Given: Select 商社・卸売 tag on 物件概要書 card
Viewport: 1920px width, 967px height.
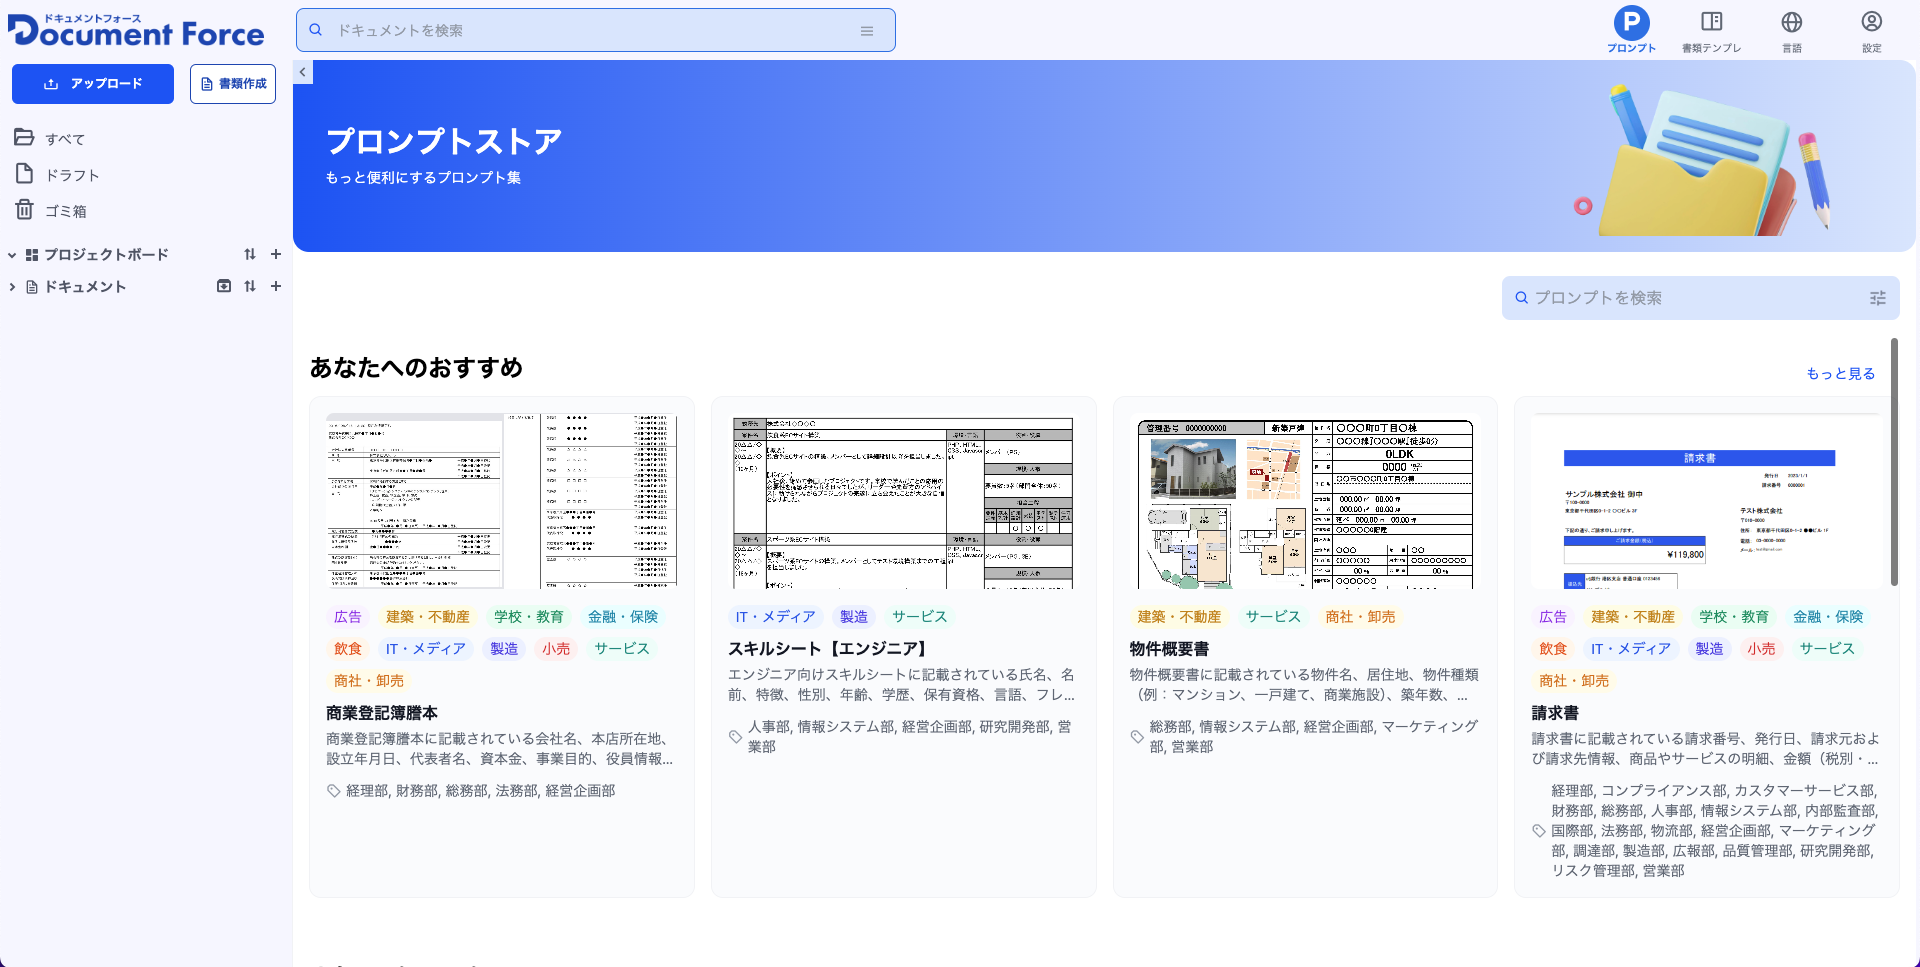Looking at the screenshot, I should coord(1360,617).
